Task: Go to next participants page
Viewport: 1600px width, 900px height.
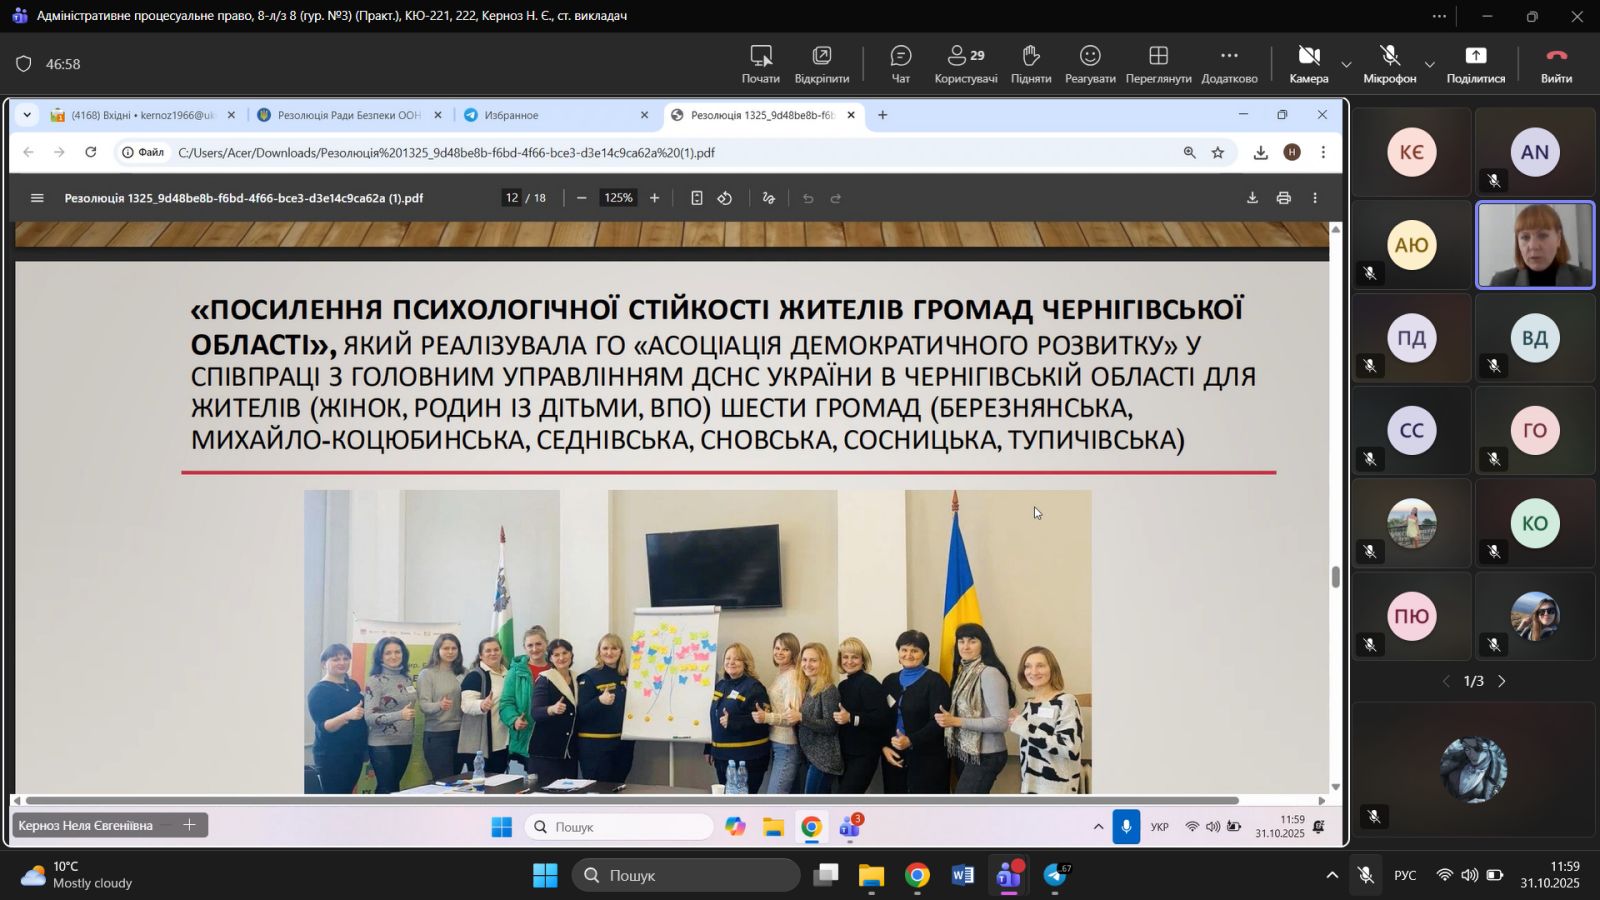Action: [1501, 681]
